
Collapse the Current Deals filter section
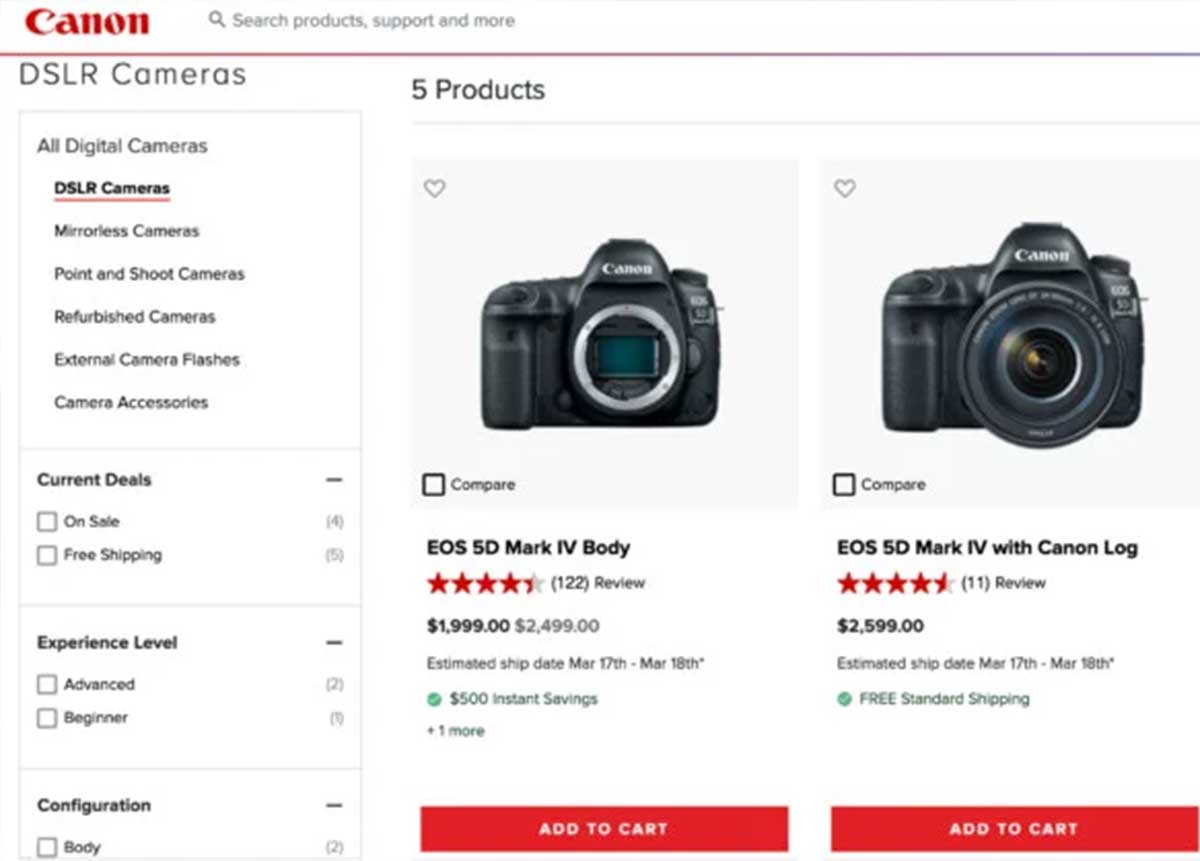[x=334, y=480]
